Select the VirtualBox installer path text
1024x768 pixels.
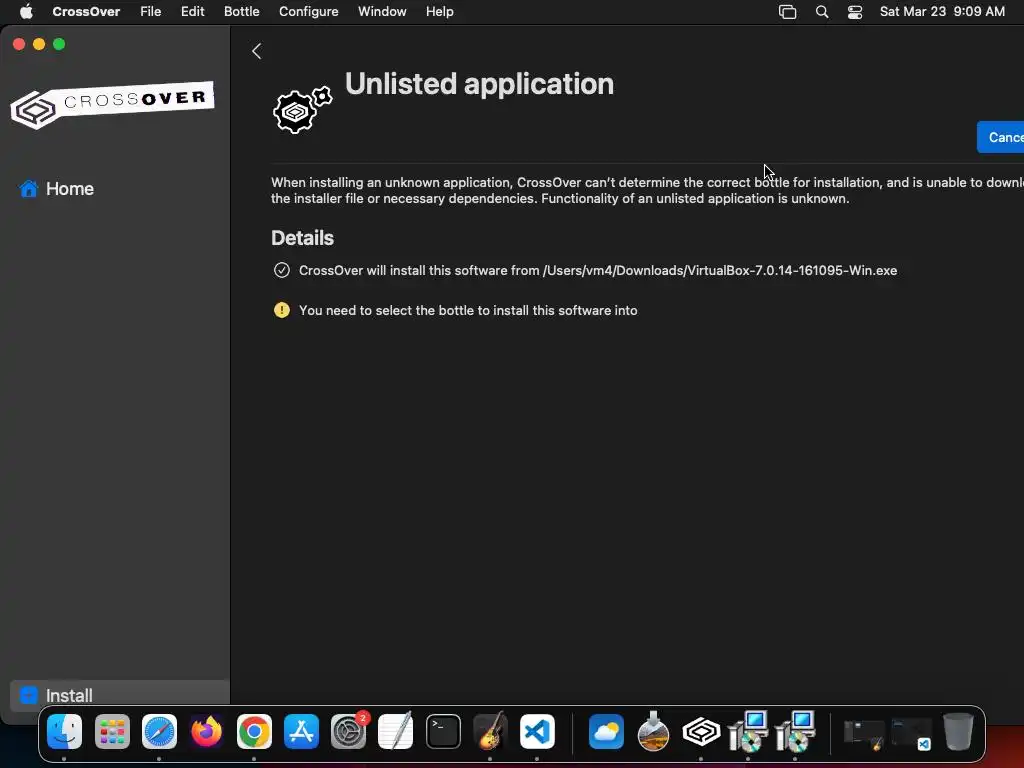(x=720, y=270)
